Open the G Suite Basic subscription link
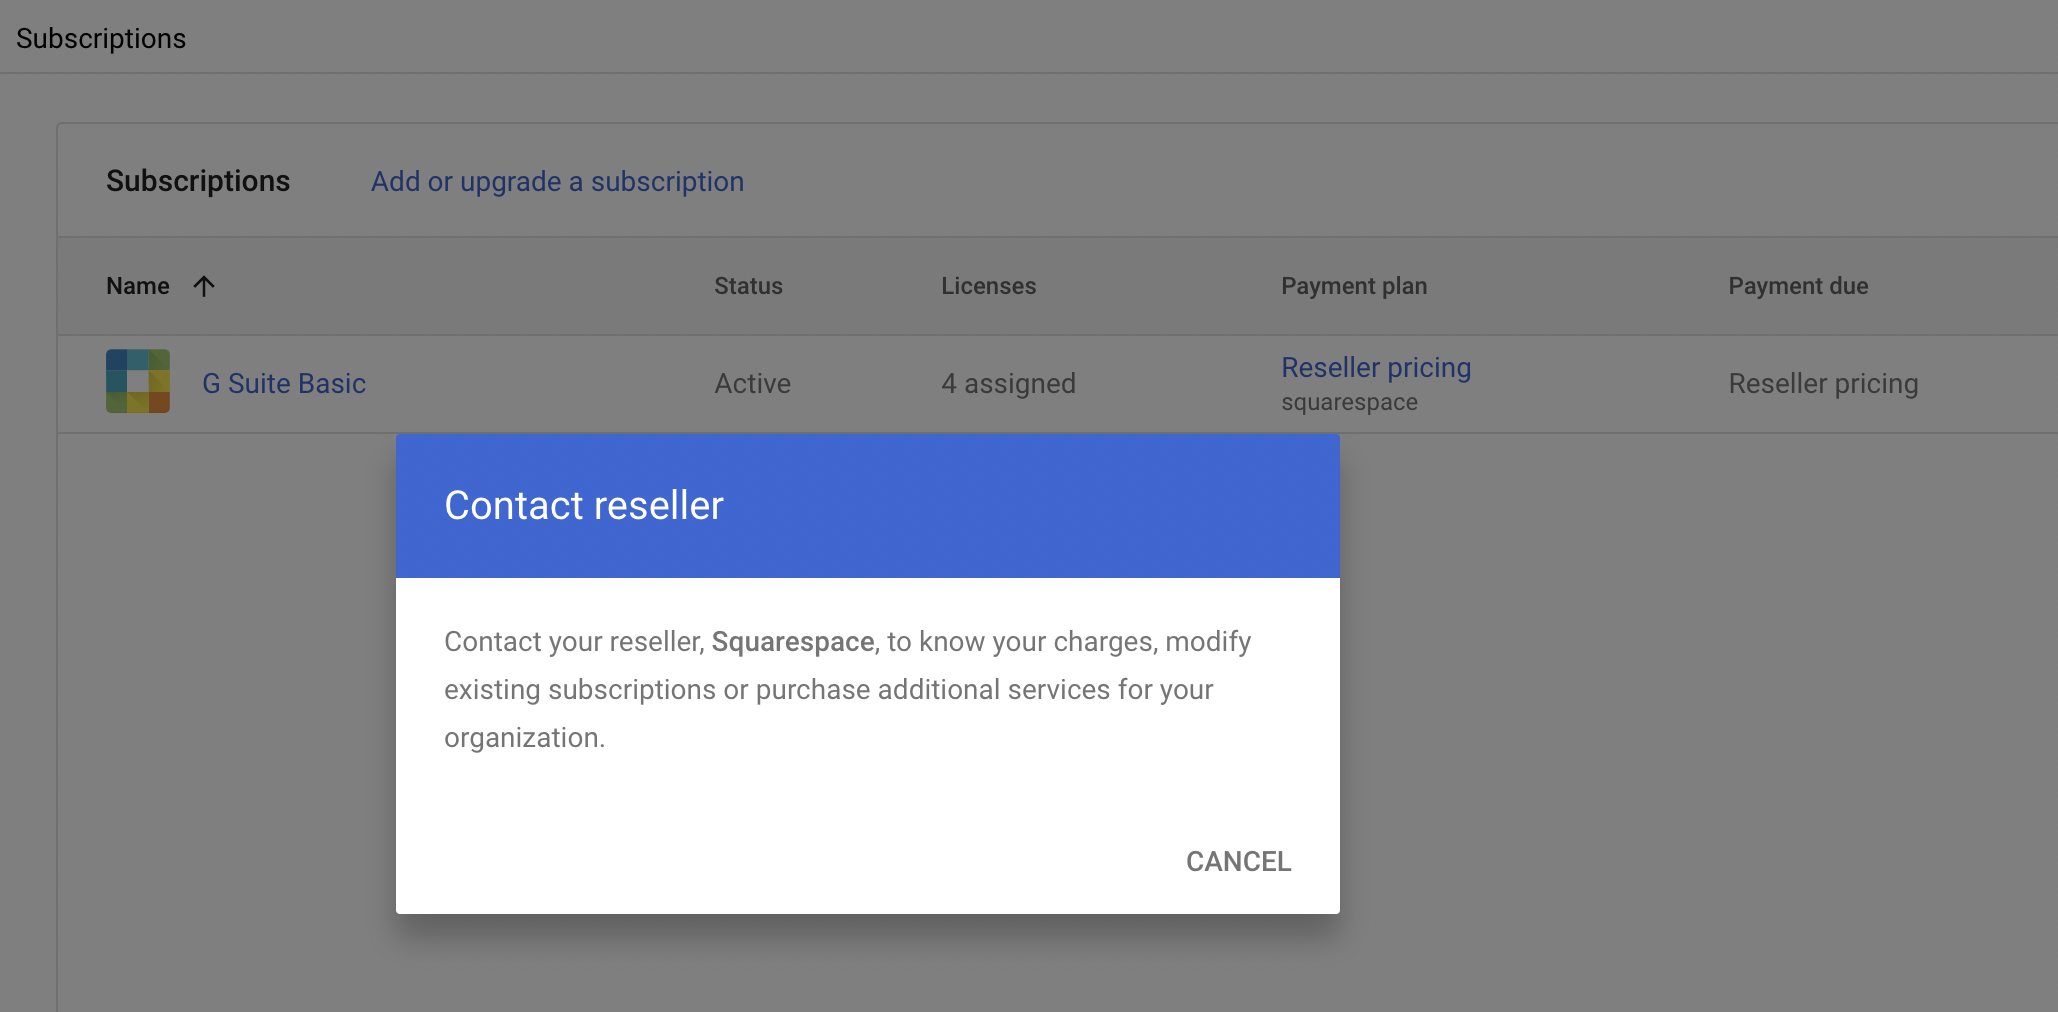The height and width of the screenshot is (1012, 2058). (x=284, y=384)
